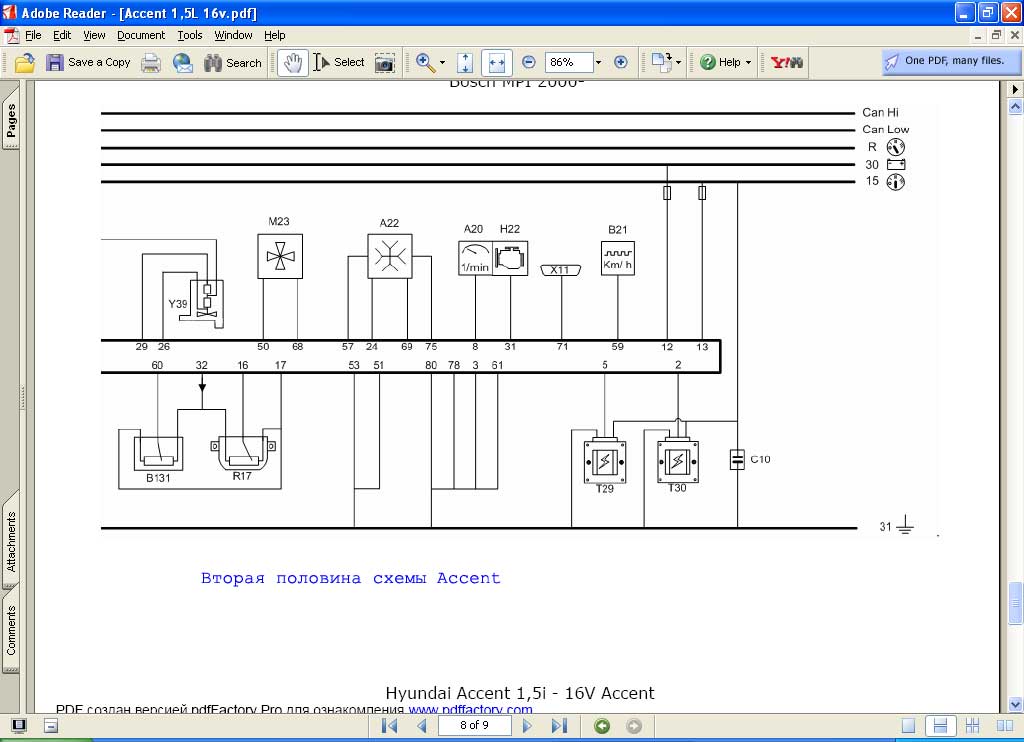1024x742 pixels.
Task: Click the E-mail globe envelope icon
Action: click(183, 63)
